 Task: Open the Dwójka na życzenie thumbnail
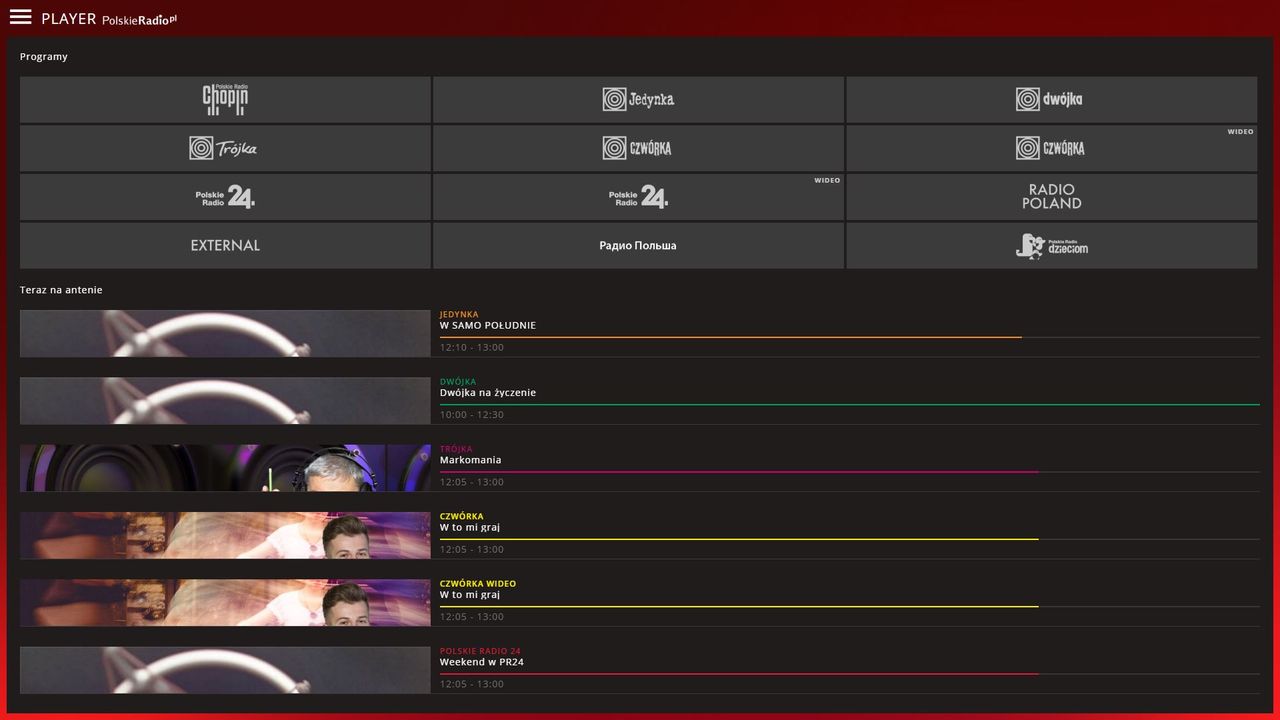(225, 400)
